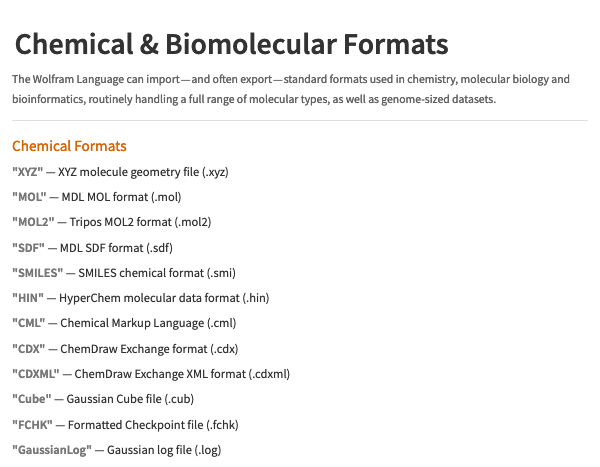Open the "SMILES" format link
Screen dimensions: 600x467
click(38, 273)
